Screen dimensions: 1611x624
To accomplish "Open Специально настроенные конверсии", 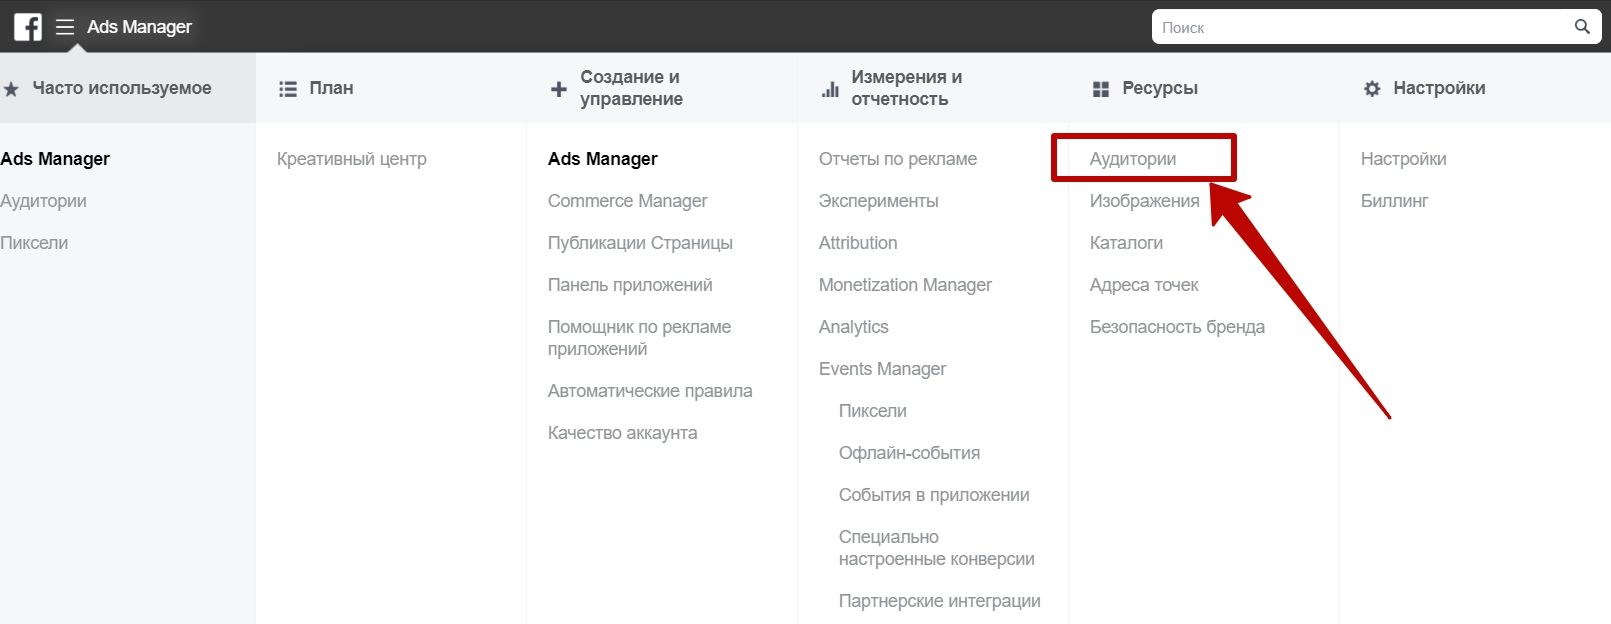I will click(937, 548).
